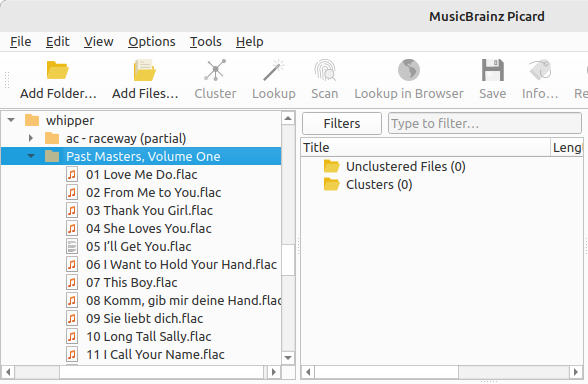The width and height of the screenshot is (588, 384).
Task: Select 11 I Call Your Name.flac
Action: [x=155, y=354]
